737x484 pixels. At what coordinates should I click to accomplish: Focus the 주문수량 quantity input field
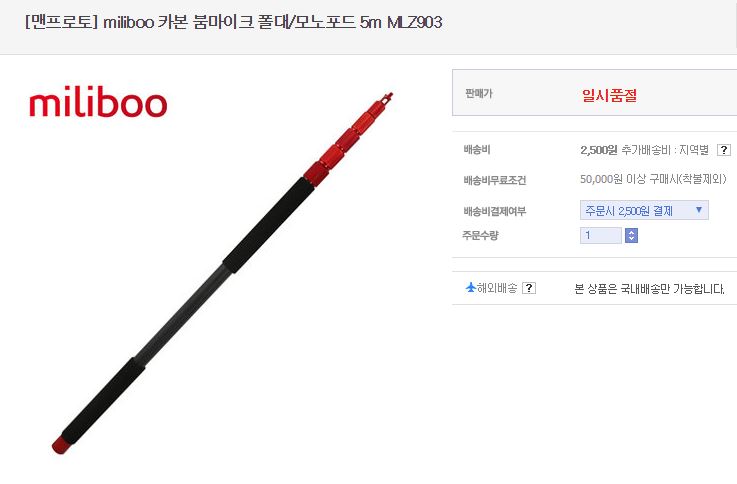click(x=601, y=235)
